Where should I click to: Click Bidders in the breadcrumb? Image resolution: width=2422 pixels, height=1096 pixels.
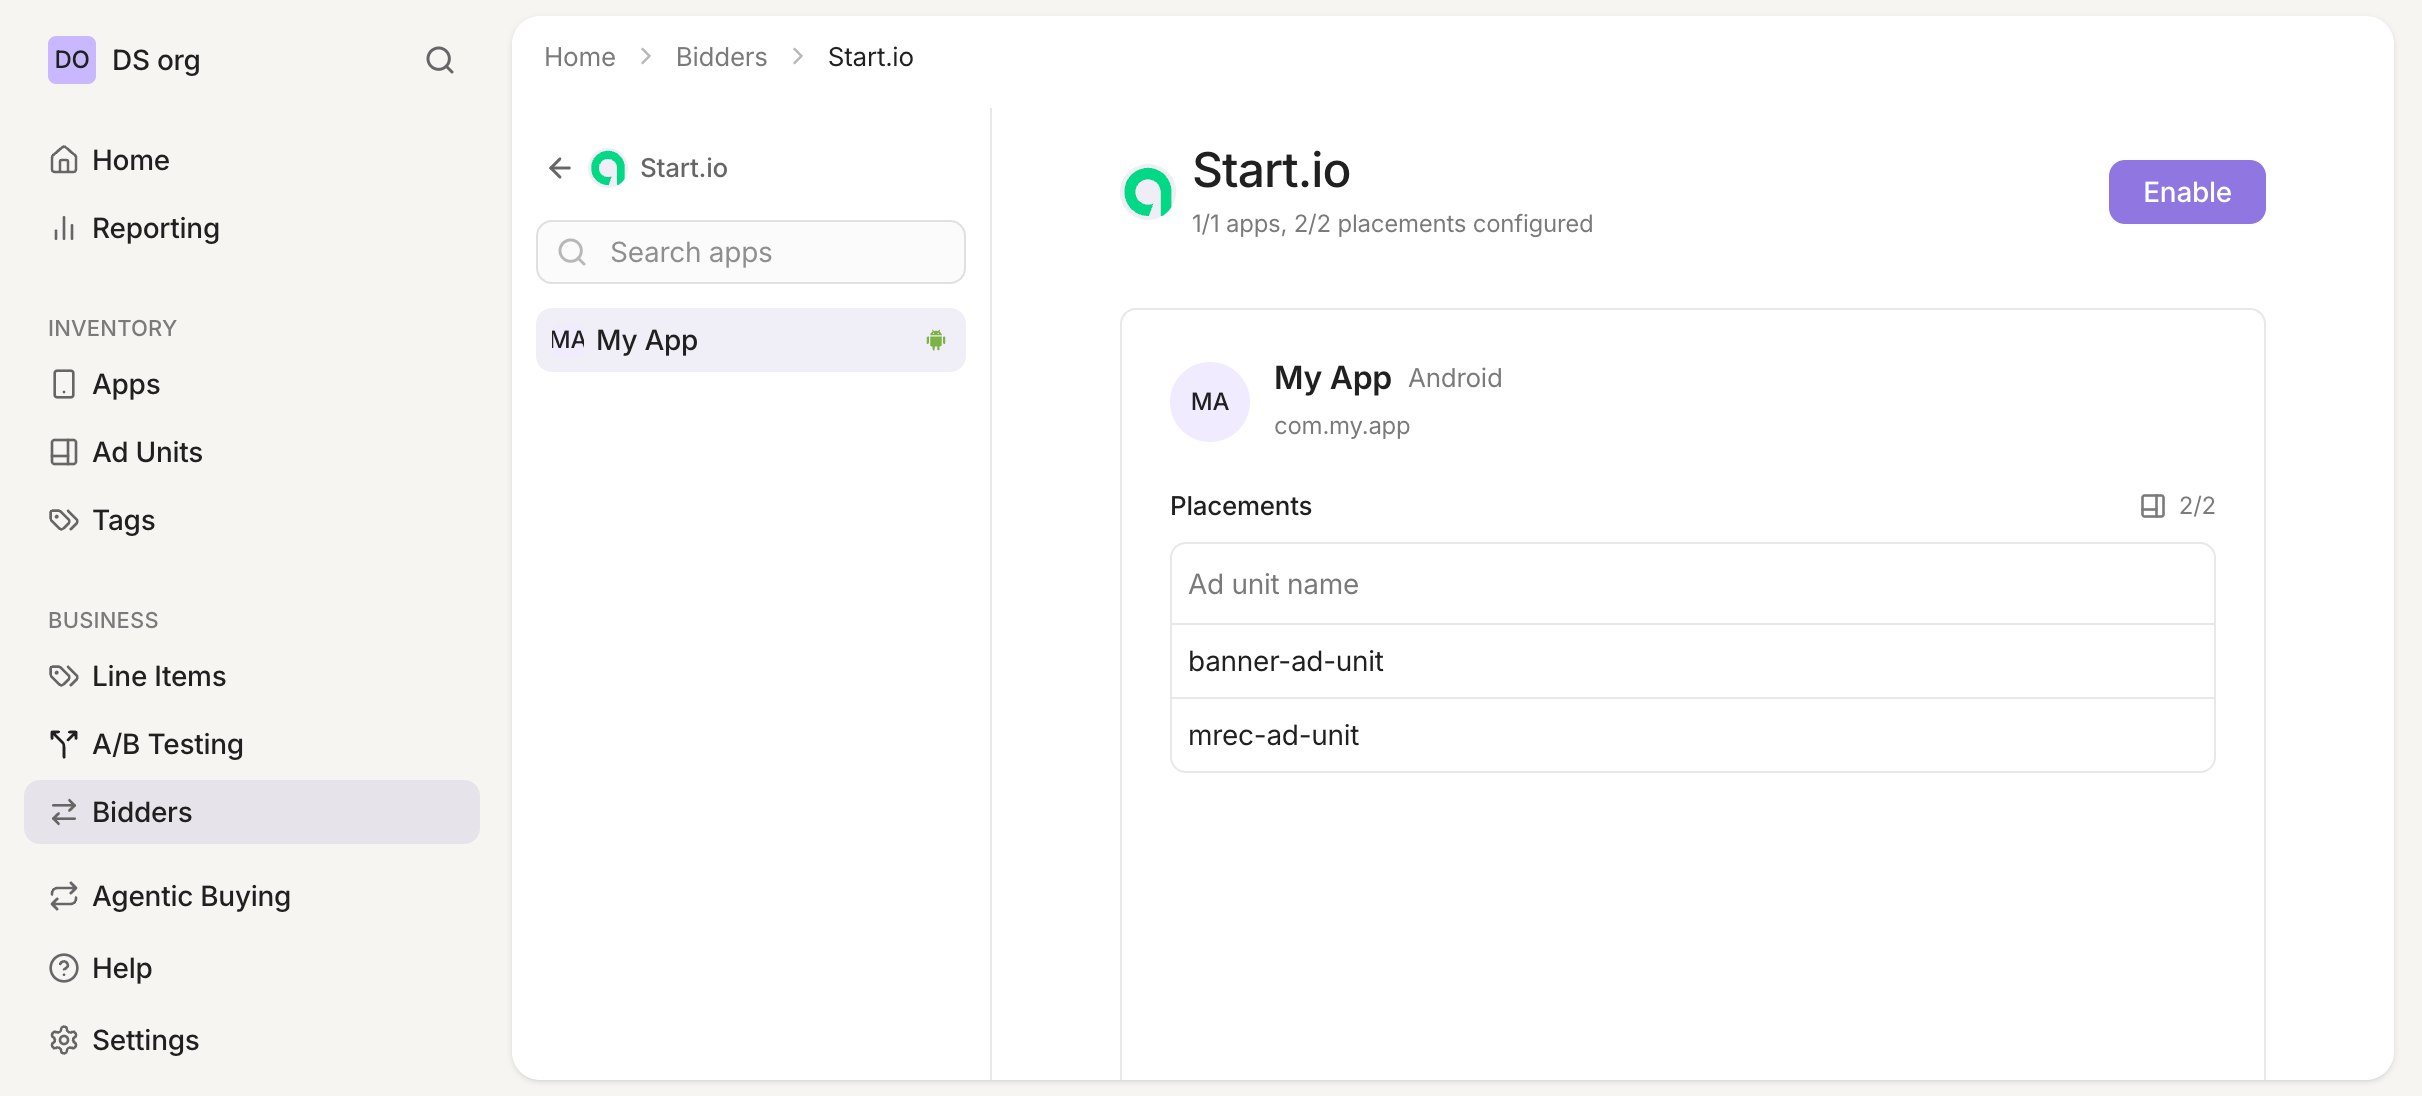[722, 57]
